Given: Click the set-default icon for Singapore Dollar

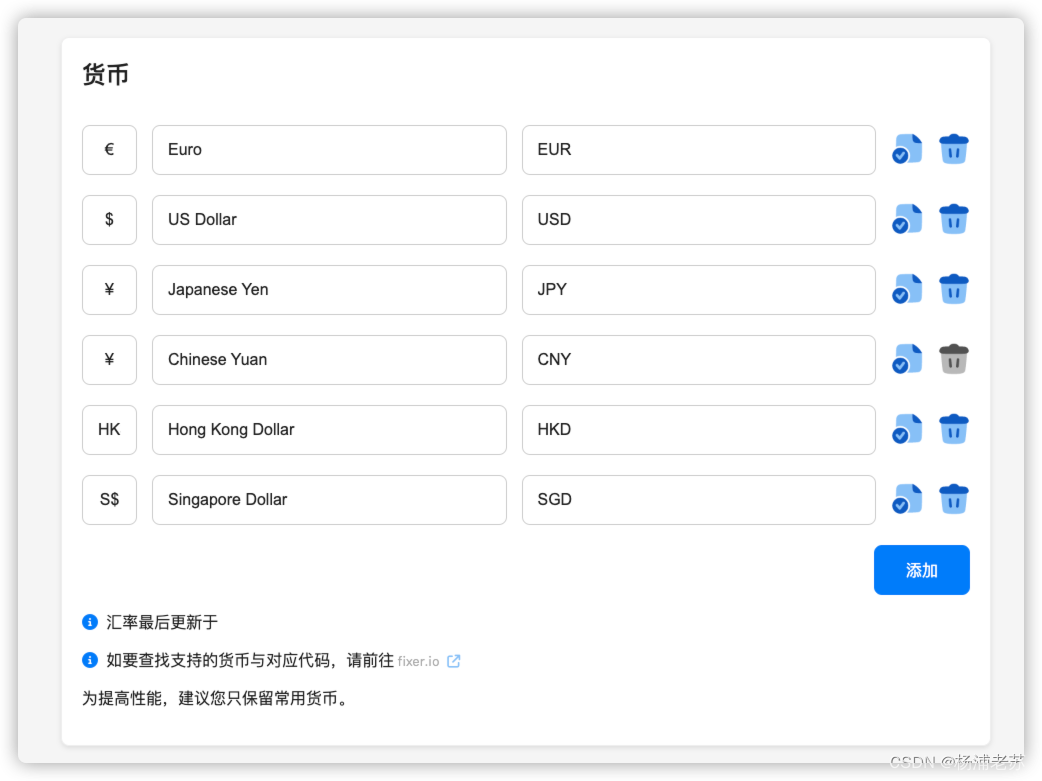Looking at the screenshot, I should tap(907, 499).
